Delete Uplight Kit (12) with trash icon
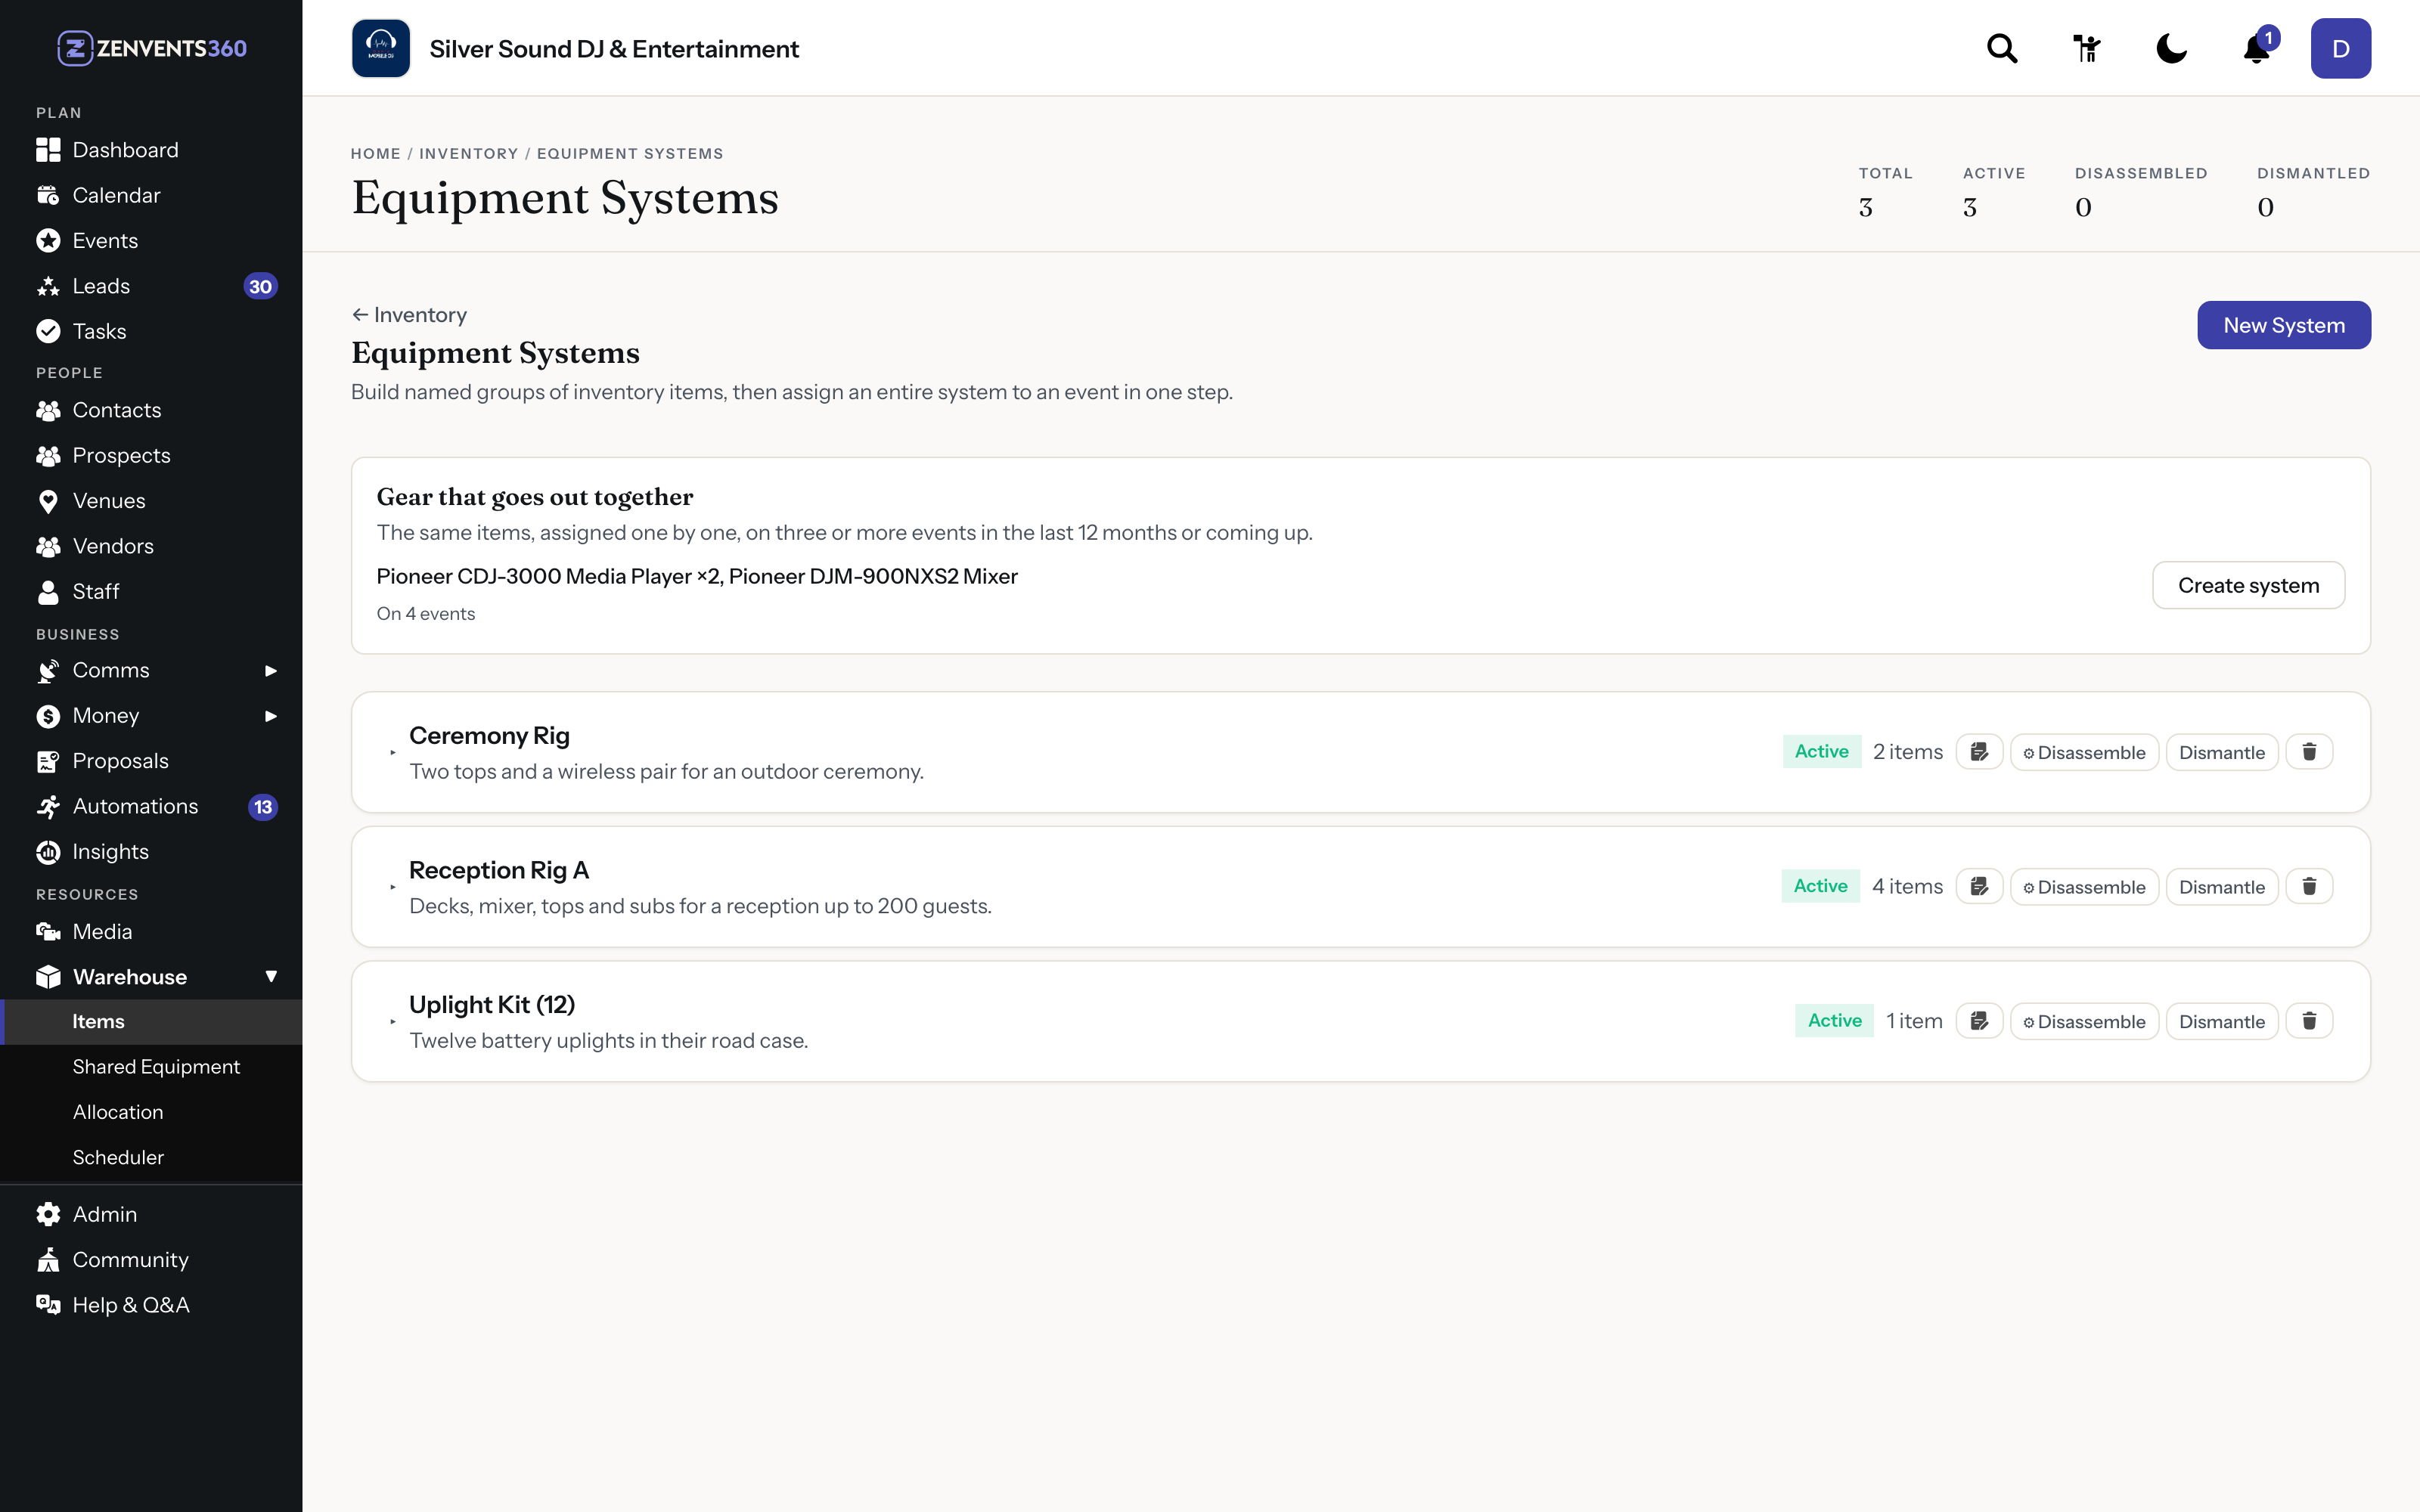 pos(2309,1021)
